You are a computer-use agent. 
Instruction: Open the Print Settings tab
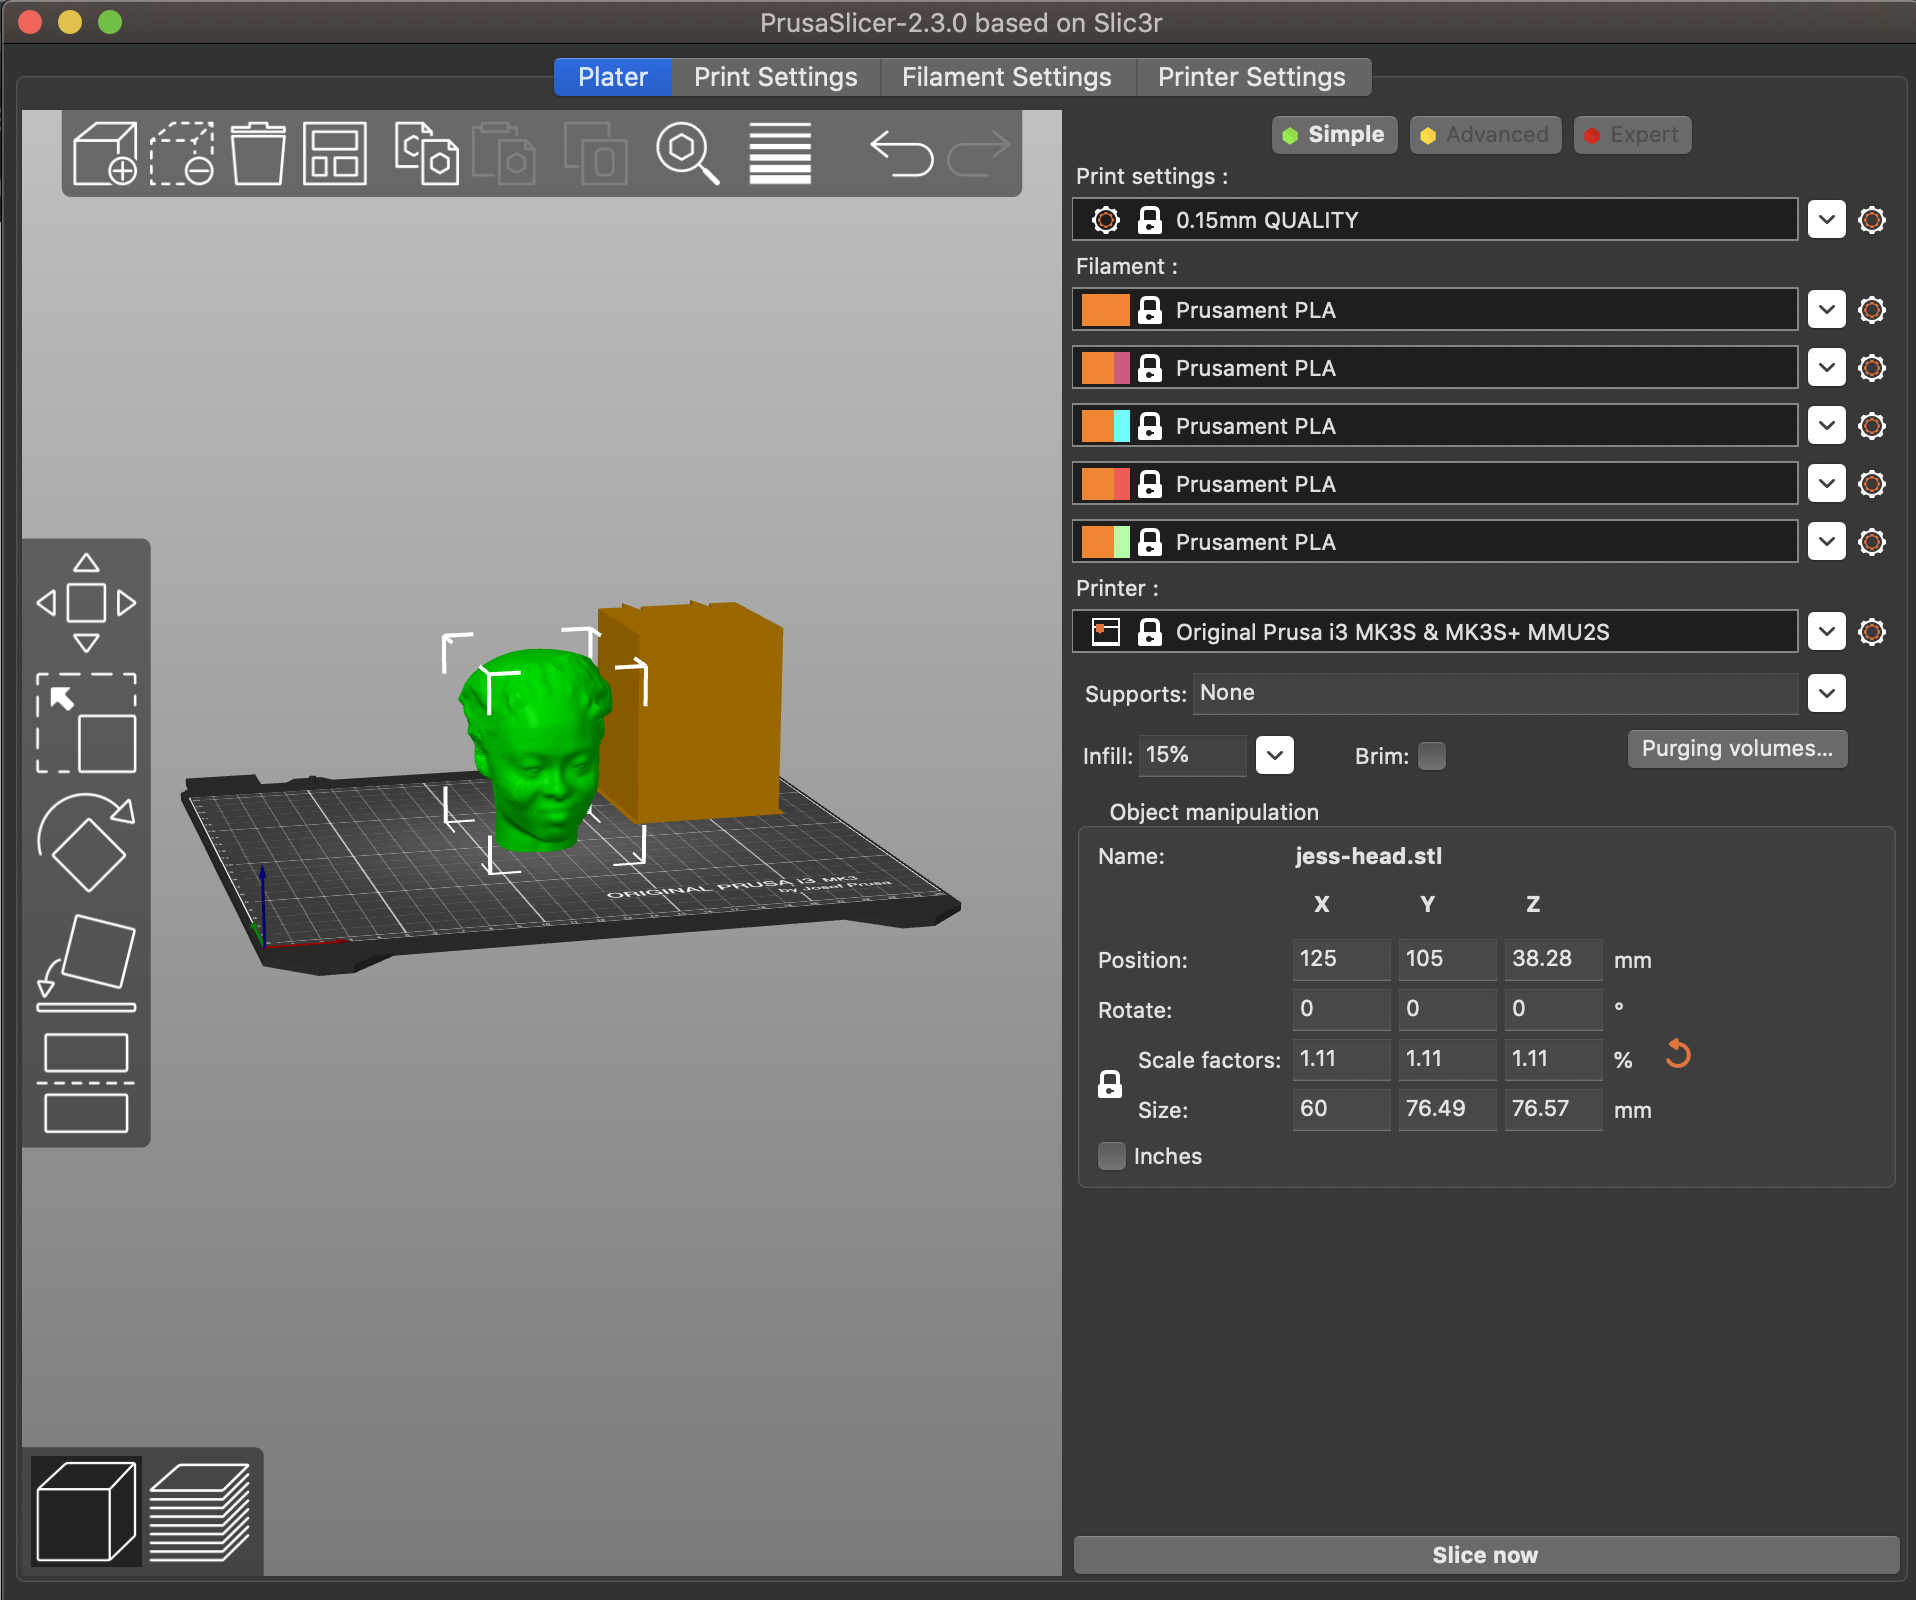775,77
